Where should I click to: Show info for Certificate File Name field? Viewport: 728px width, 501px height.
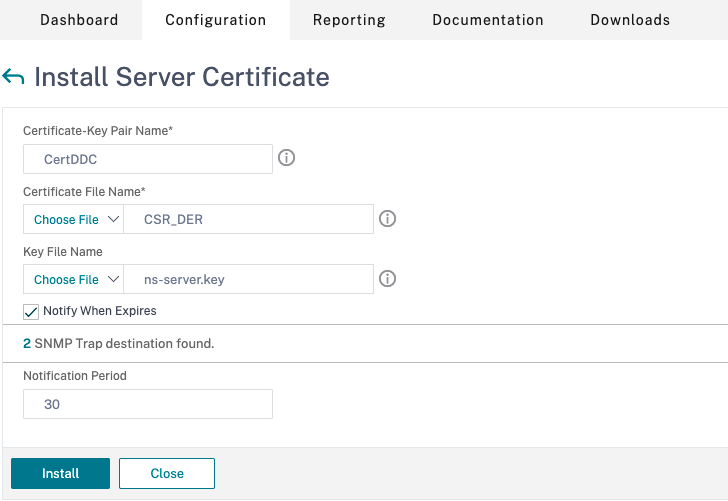point(387,219)
